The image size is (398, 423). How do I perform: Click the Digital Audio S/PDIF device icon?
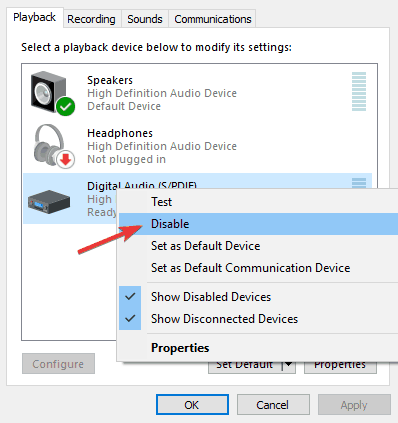click(x=49, y=202)
